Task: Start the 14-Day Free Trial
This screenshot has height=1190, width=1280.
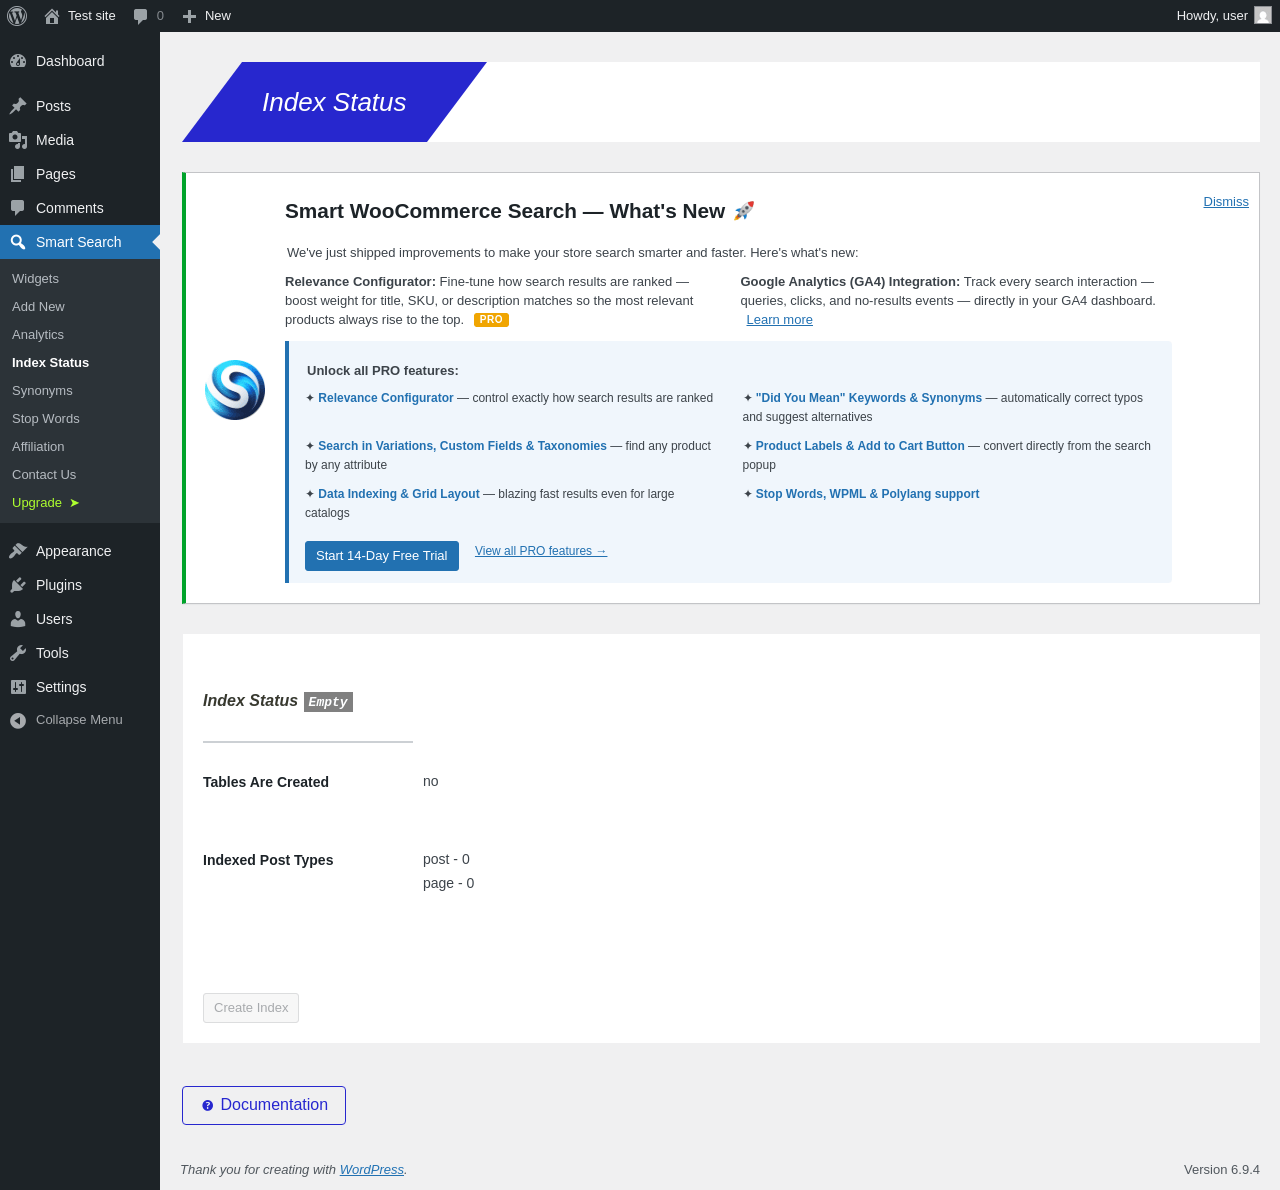Action: 382,556
